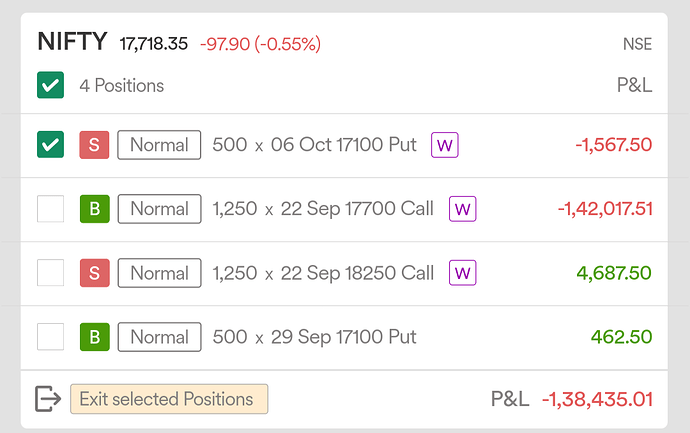Click the S badge on 17100 Put row
The image size is (690, 433).
coord(94,145)
